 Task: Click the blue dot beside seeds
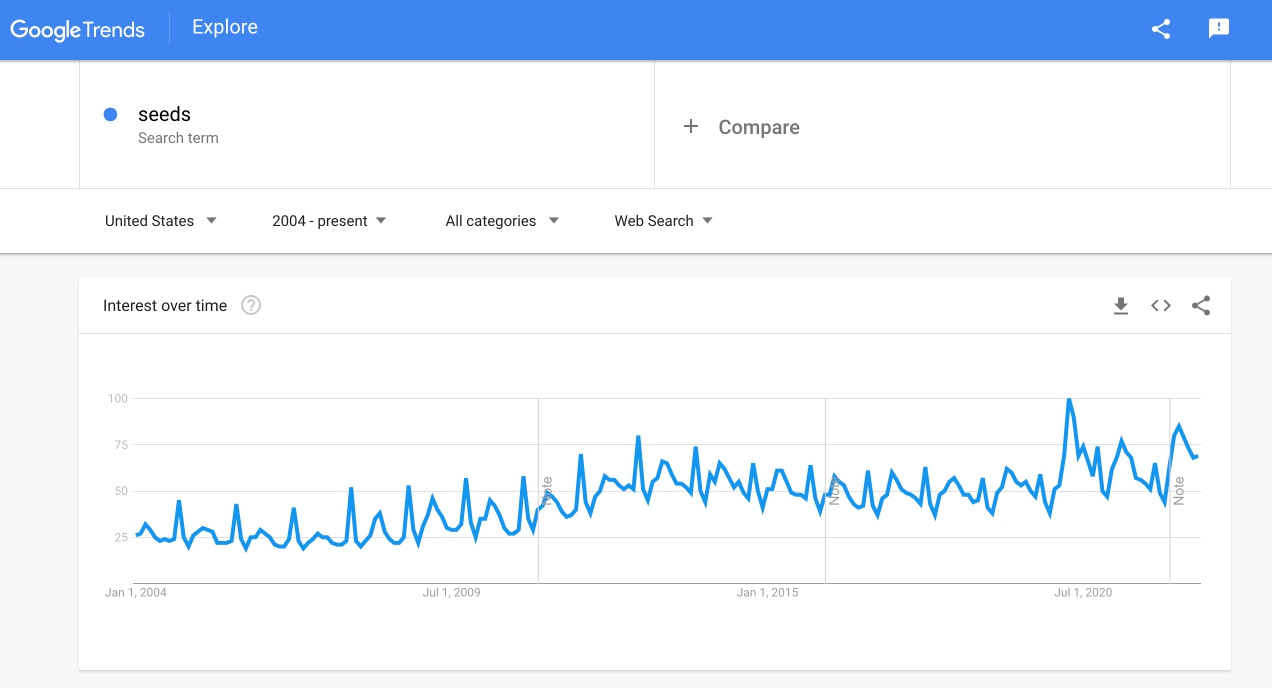111,114
